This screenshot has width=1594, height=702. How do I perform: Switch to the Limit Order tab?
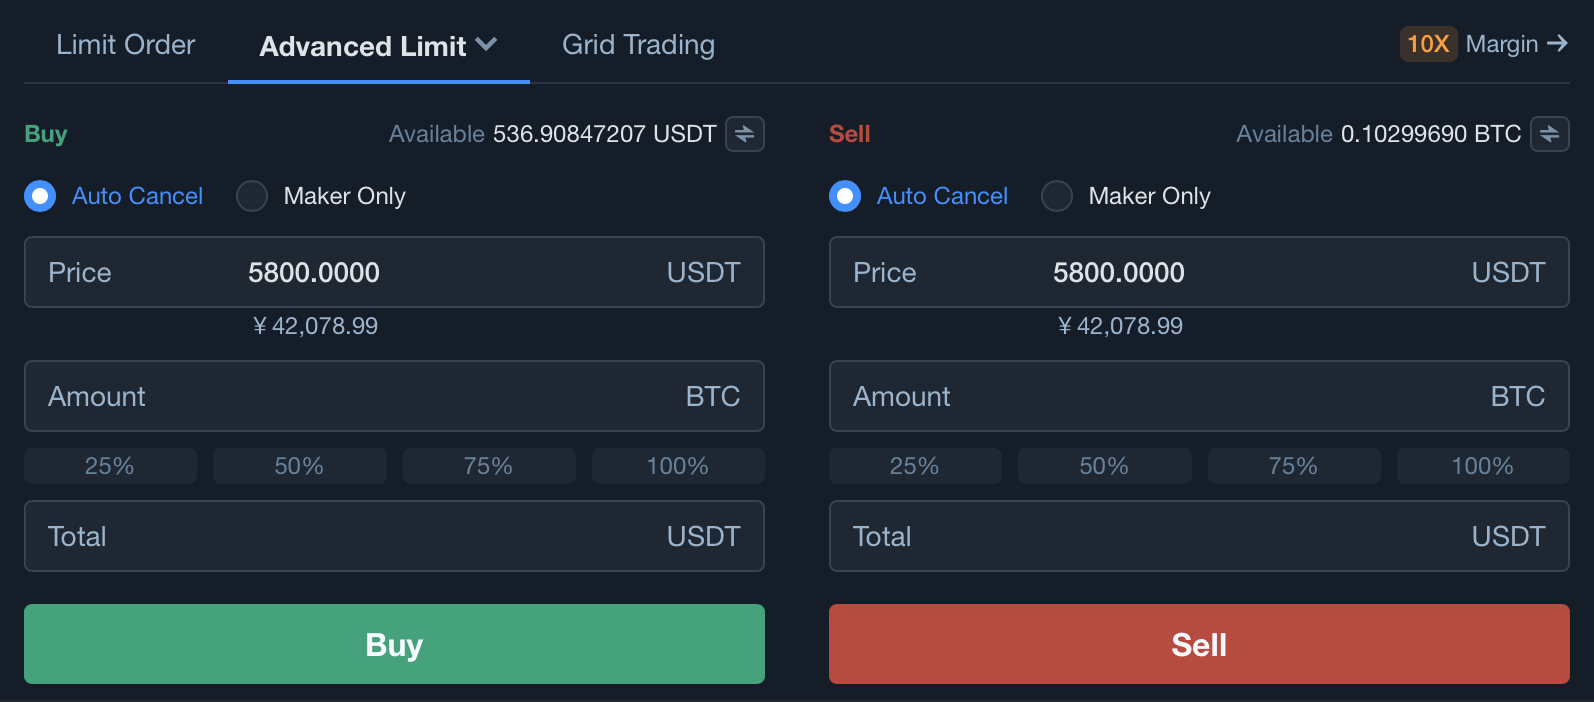click(126, 45)
